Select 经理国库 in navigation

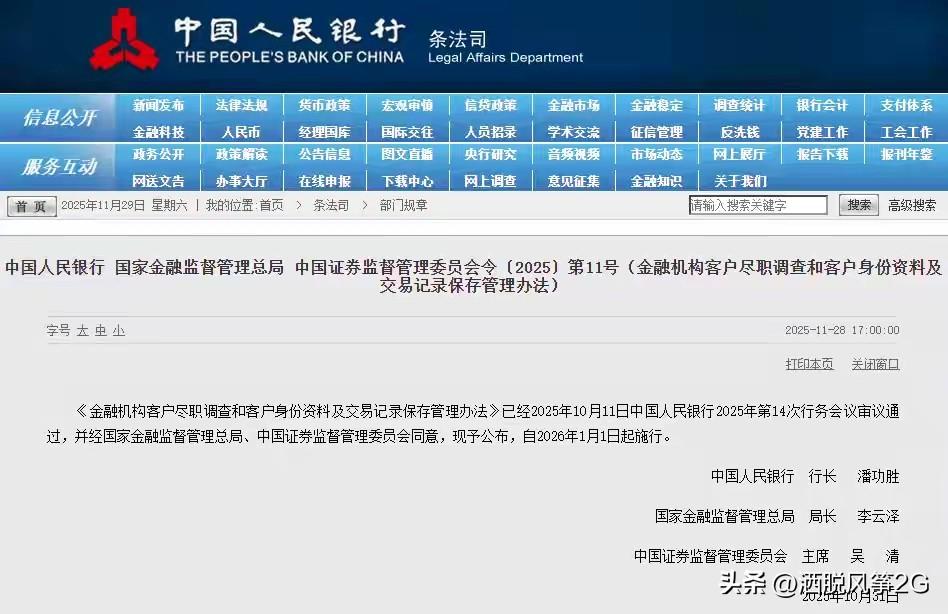(324, 132)
